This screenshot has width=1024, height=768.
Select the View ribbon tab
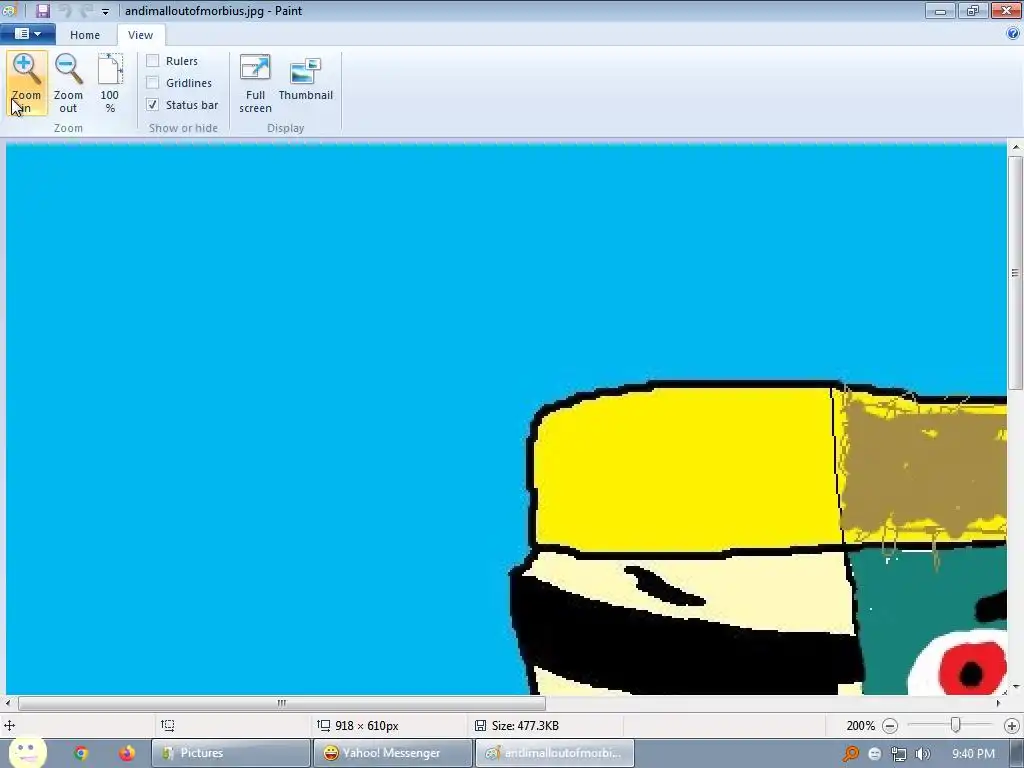coord(140,35)
